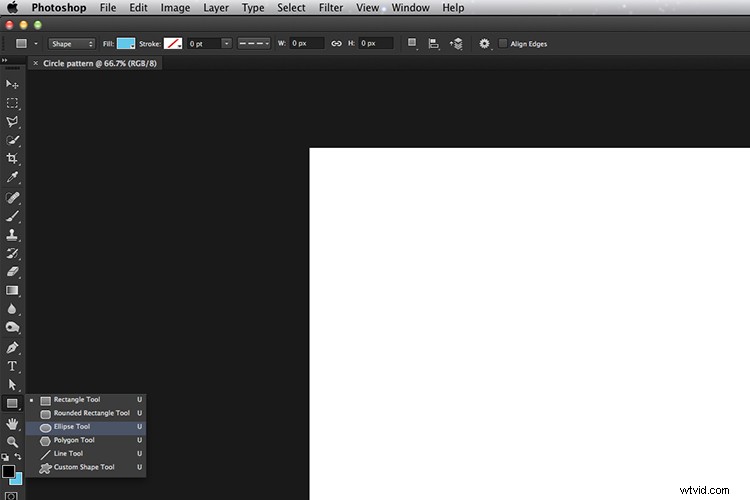Image resolution: width=750 pixels, height=500 pixels.
Task: Select the Quick Selection tool
Action: [12, 140]
